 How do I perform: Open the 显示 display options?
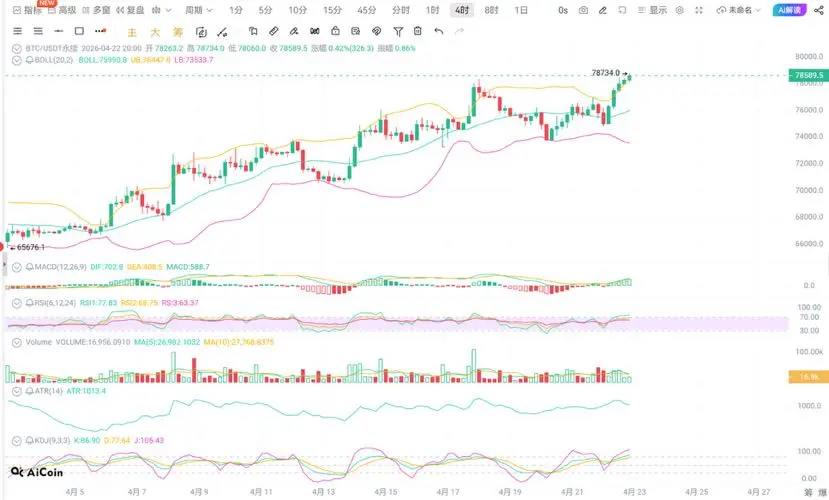[652, 10]
